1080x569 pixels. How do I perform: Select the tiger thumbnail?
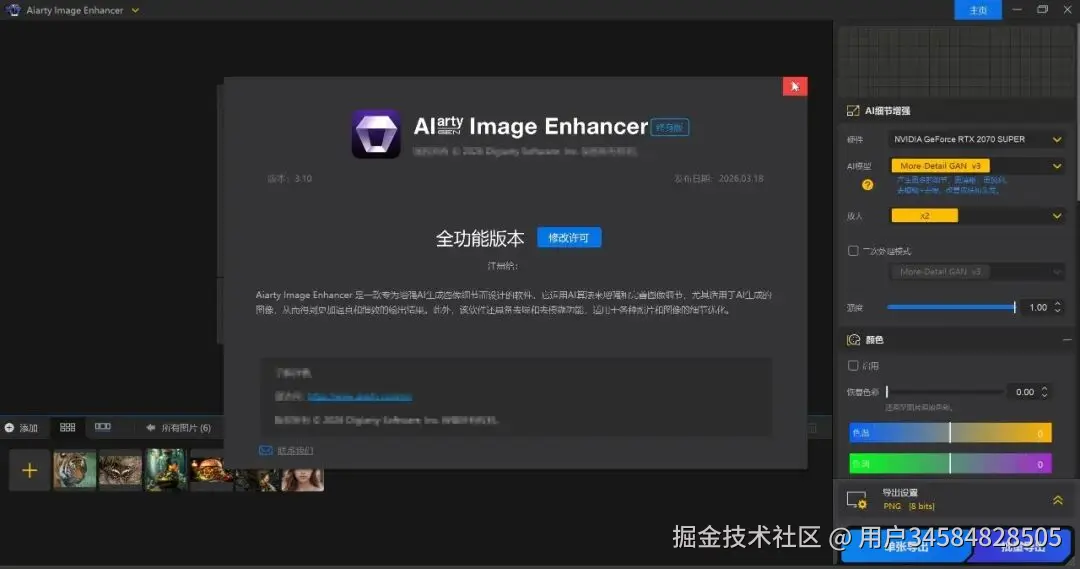point(74,470)
